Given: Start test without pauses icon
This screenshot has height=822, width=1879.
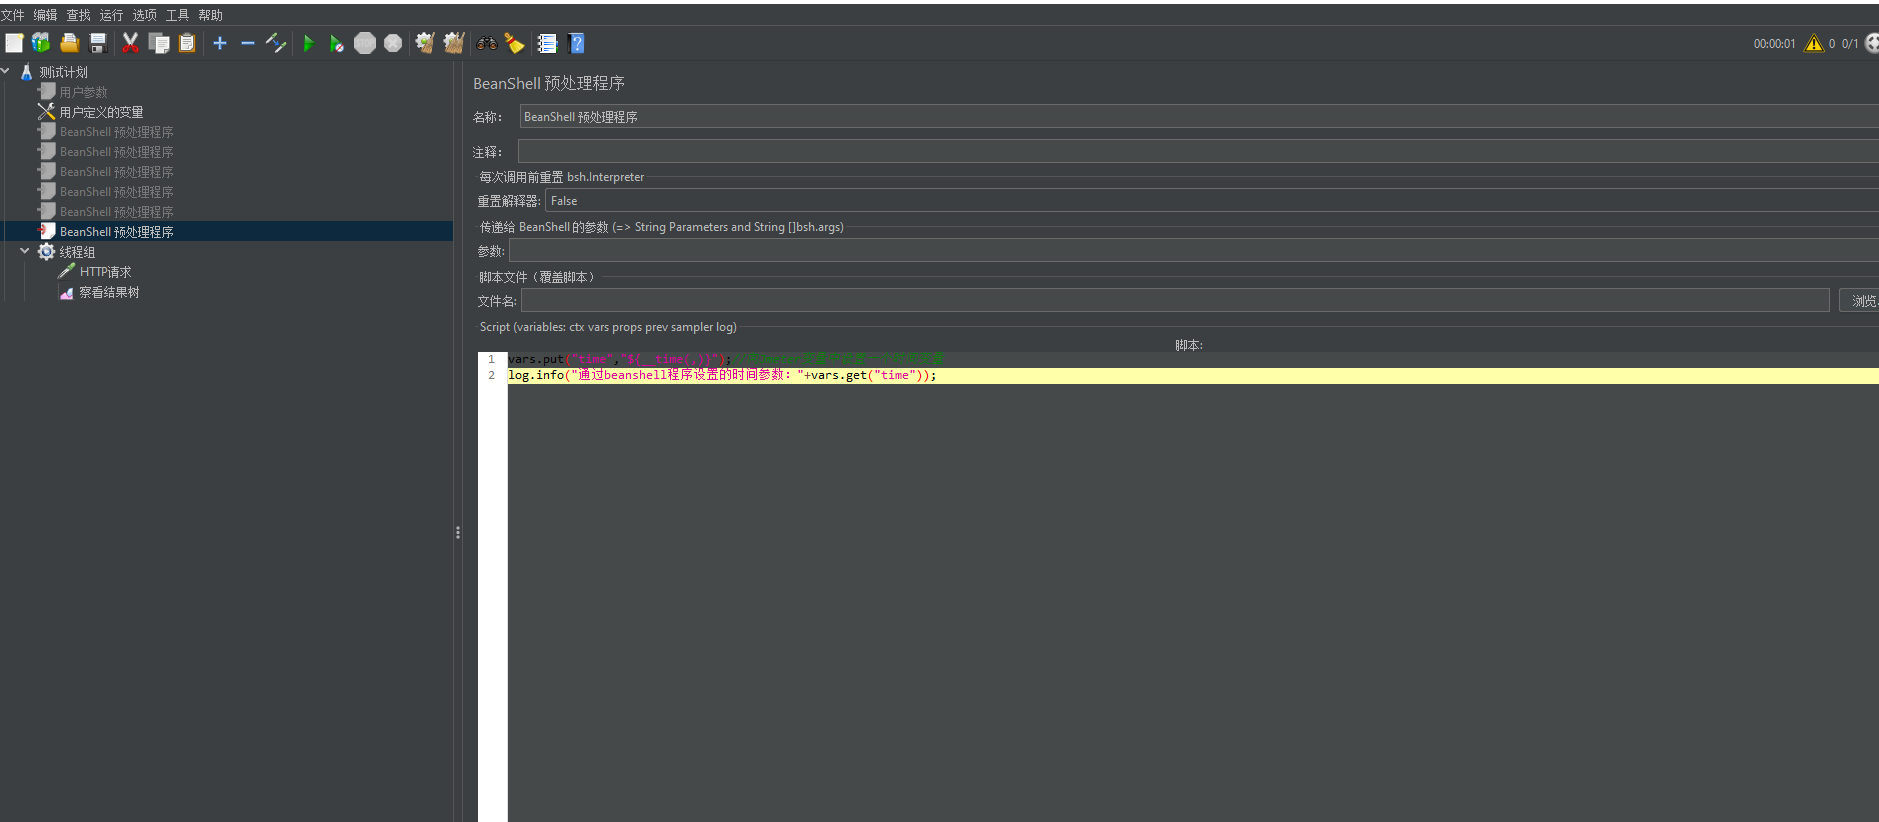Looking at the screenshot, I should 337,43.
